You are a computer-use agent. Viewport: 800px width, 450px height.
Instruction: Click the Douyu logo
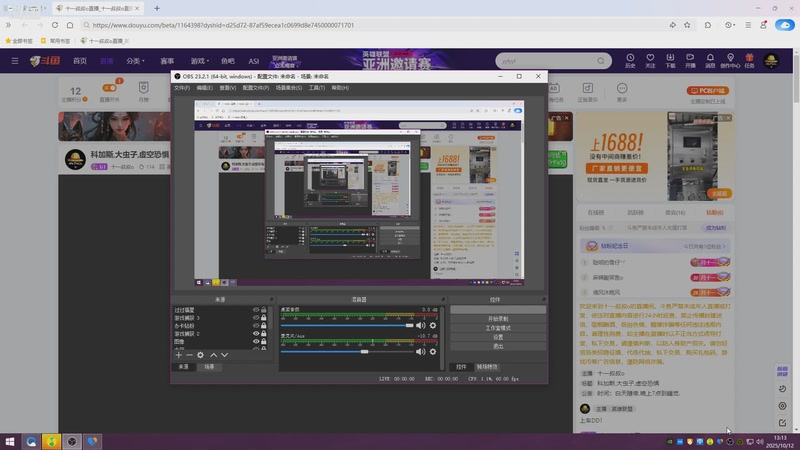45,61
